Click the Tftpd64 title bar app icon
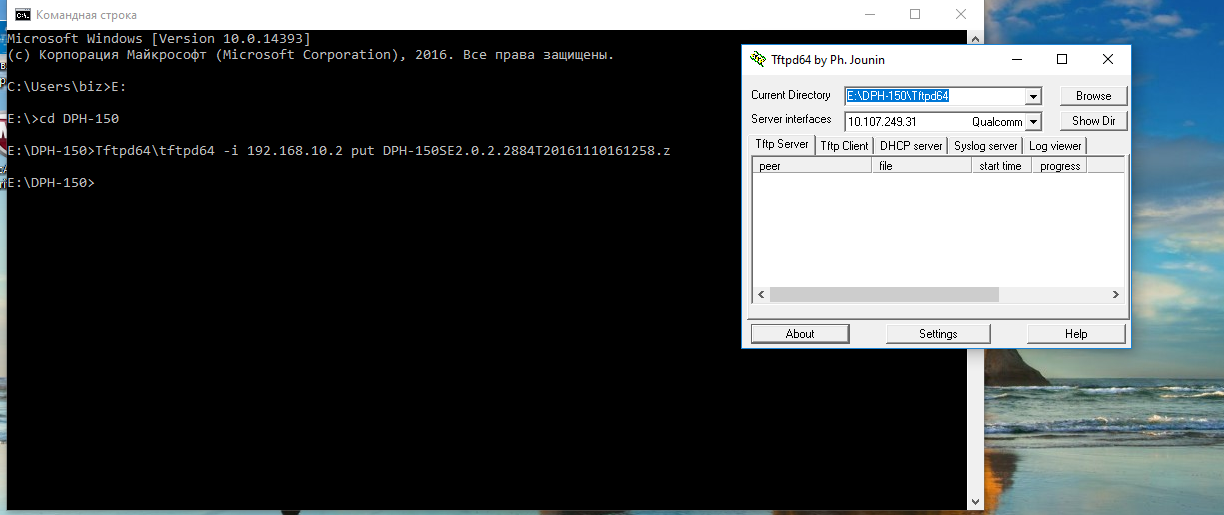 (759, 60)
